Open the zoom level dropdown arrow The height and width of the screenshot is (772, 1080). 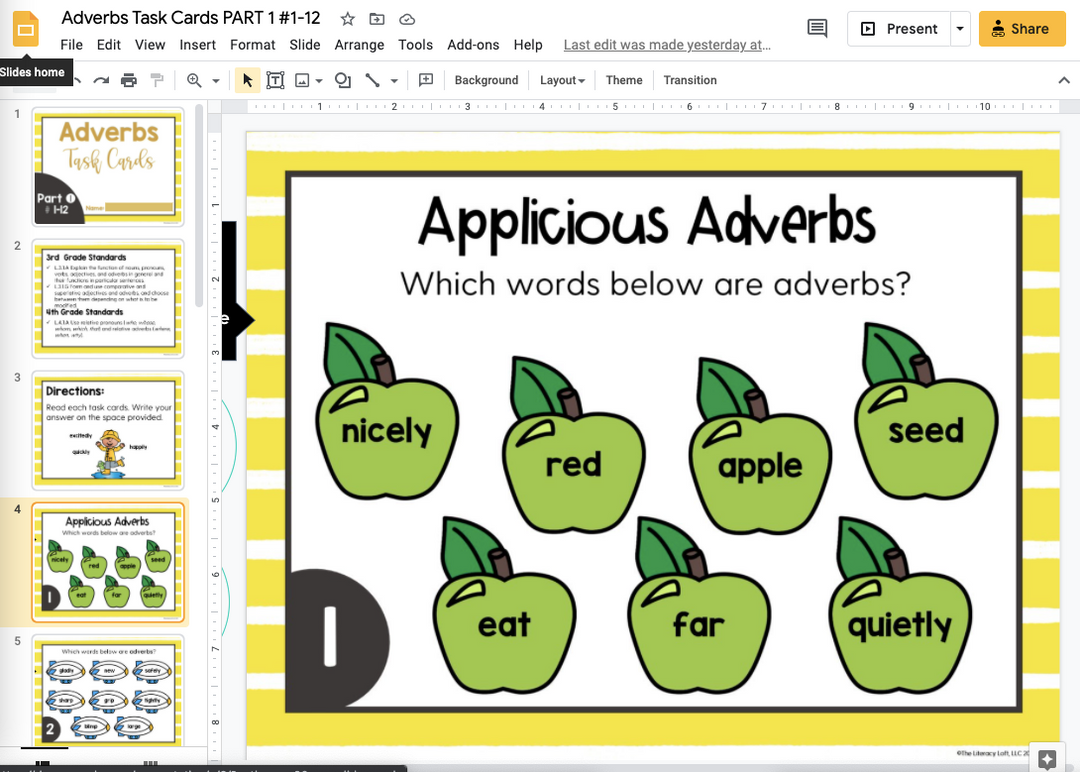(215, 81)
